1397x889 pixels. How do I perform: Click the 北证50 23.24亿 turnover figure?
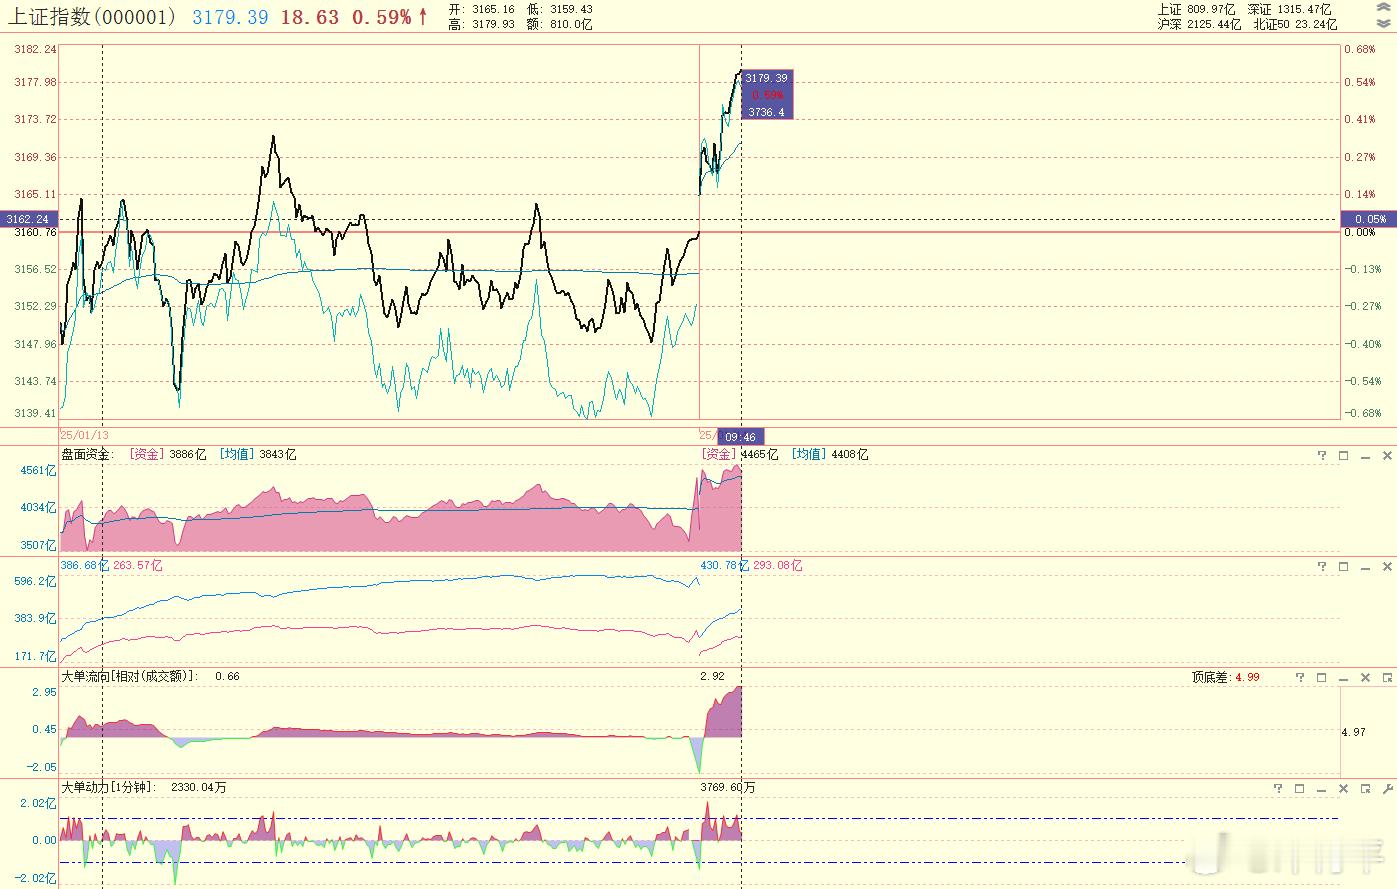coord(1295,24)
